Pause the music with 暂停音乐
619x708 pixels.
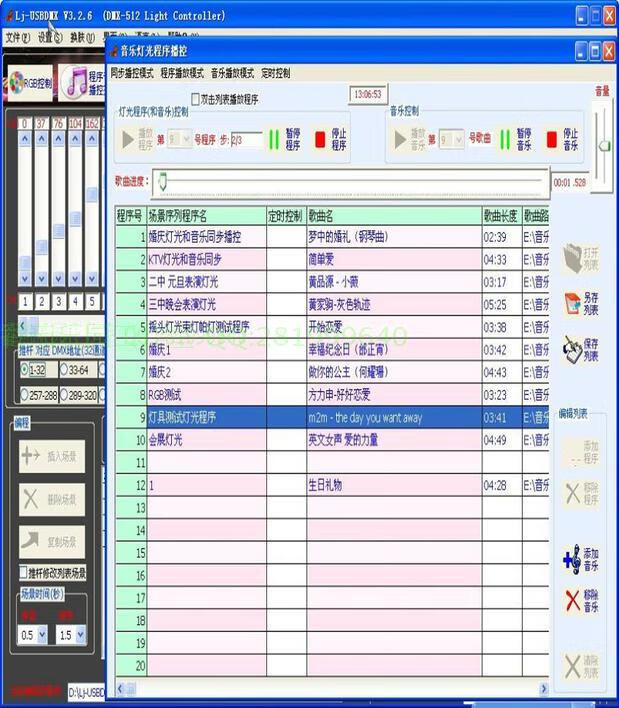(x=515, y=139)
